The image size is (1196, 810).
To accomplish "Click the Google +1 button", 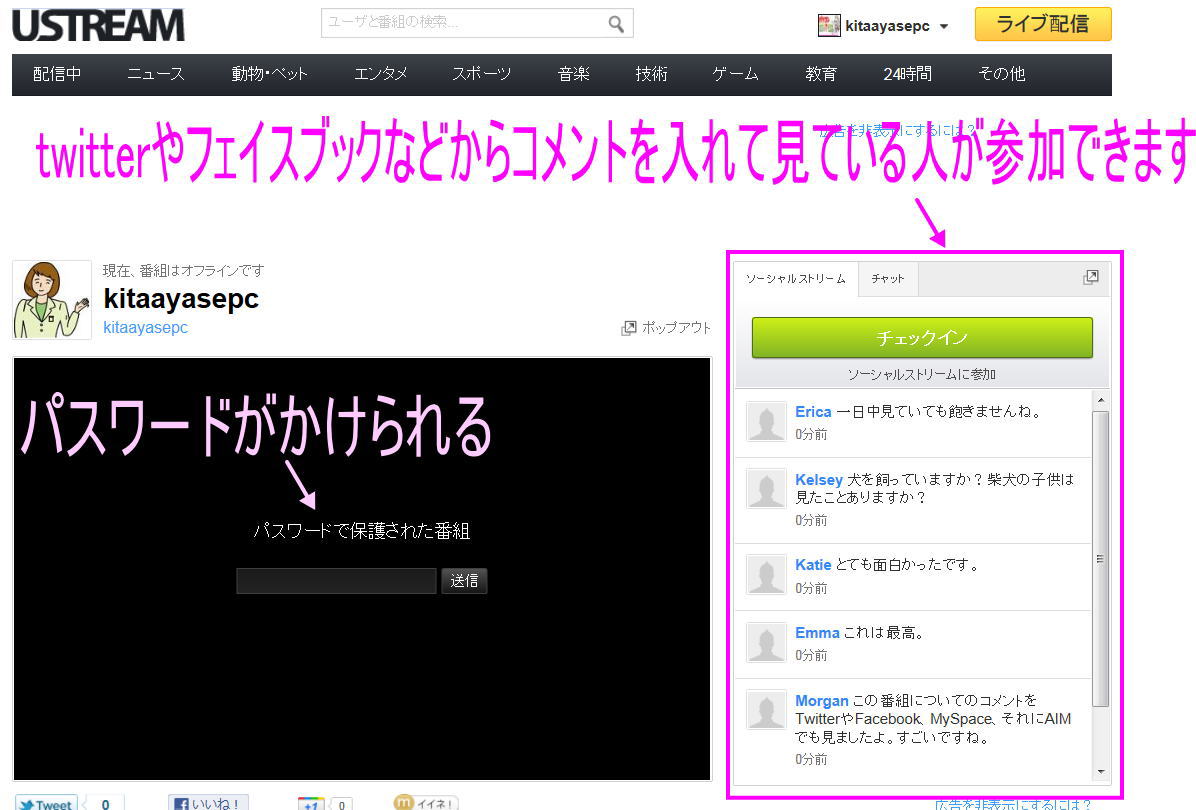I will click(311, 804).
